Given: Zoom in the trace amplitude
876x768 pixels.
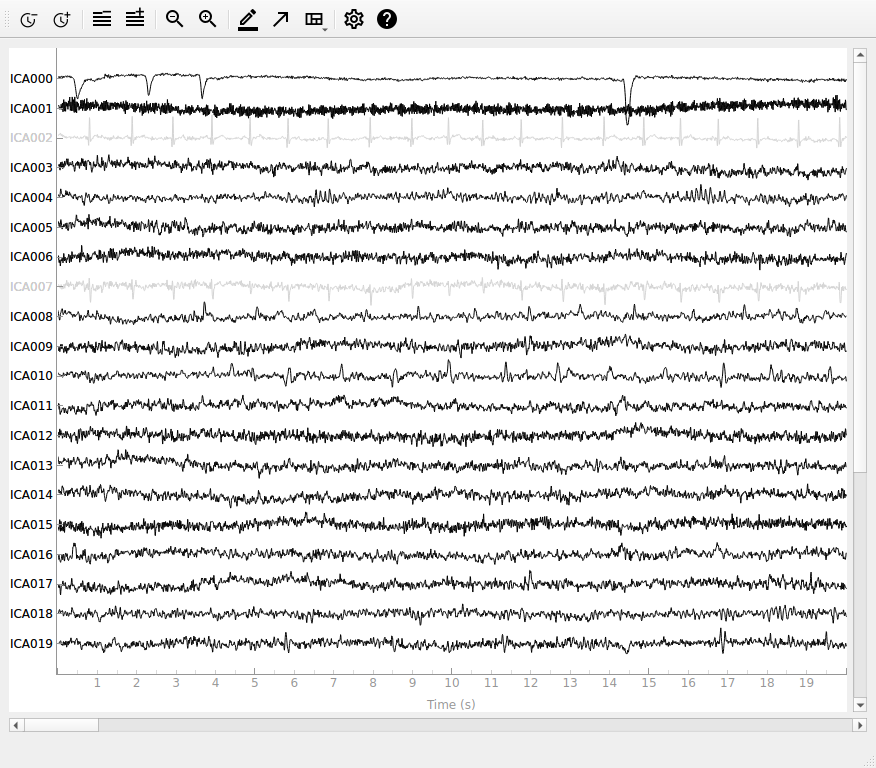Looking at the screenshot, I should point(208,20).
